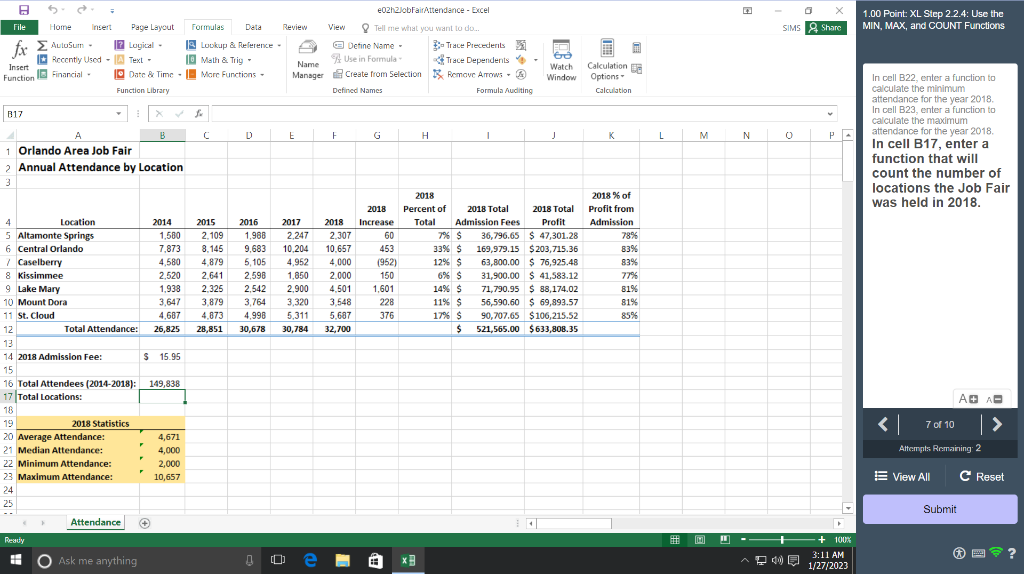This screenshot has width=1024, height=574.
Task: Click Tell me what you want search
Action: 426,28
